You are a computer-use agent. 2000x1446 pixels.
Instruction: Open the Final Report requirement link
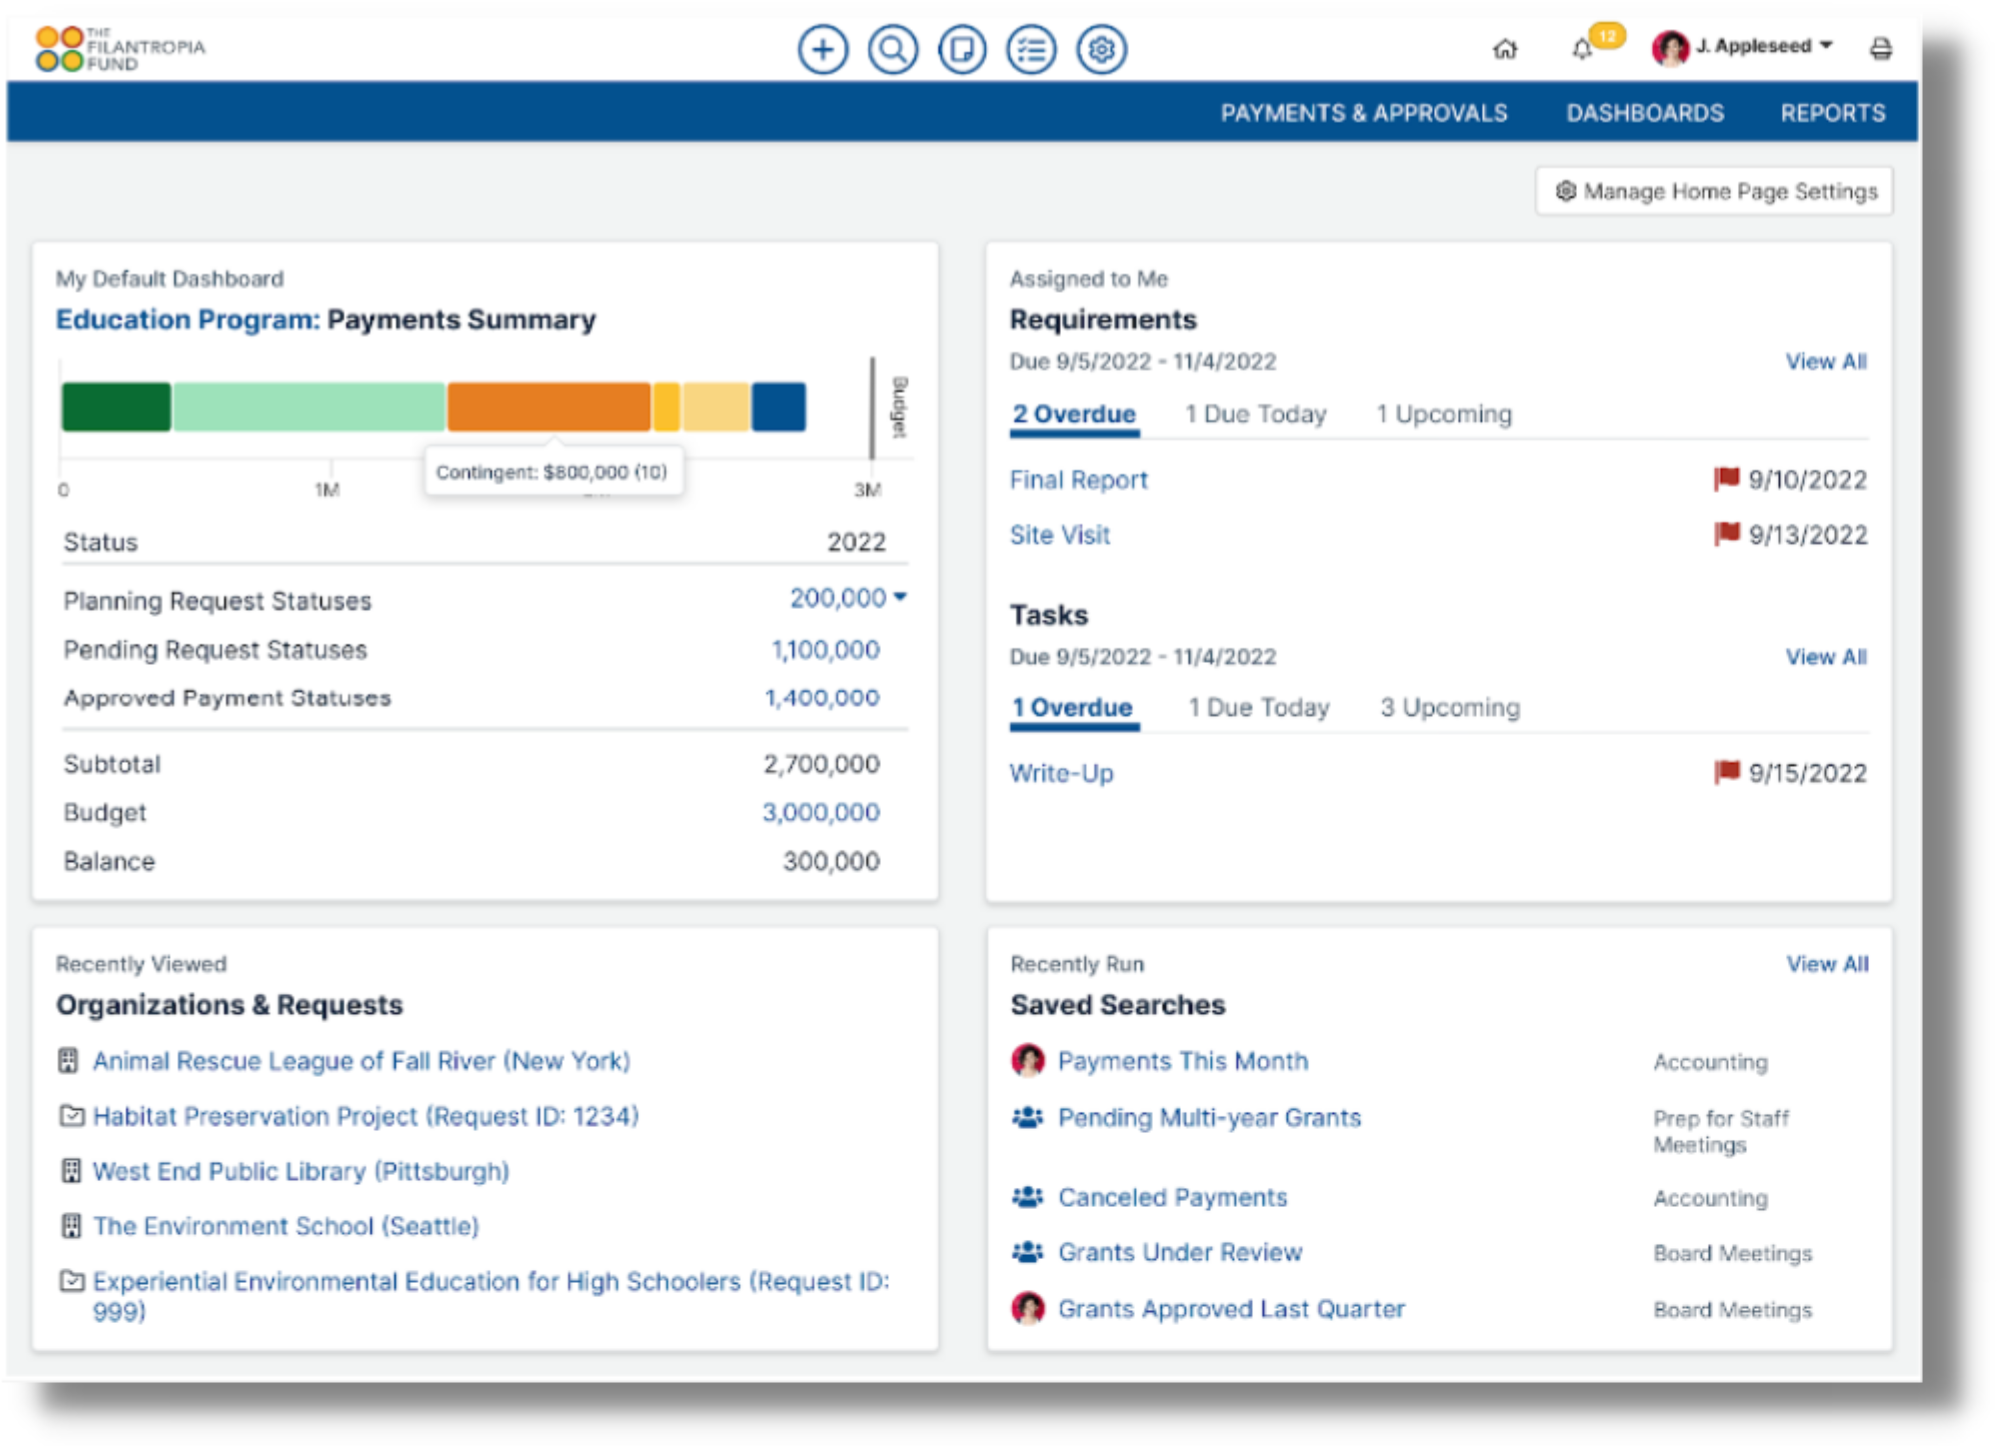(x=1078, y=480)
